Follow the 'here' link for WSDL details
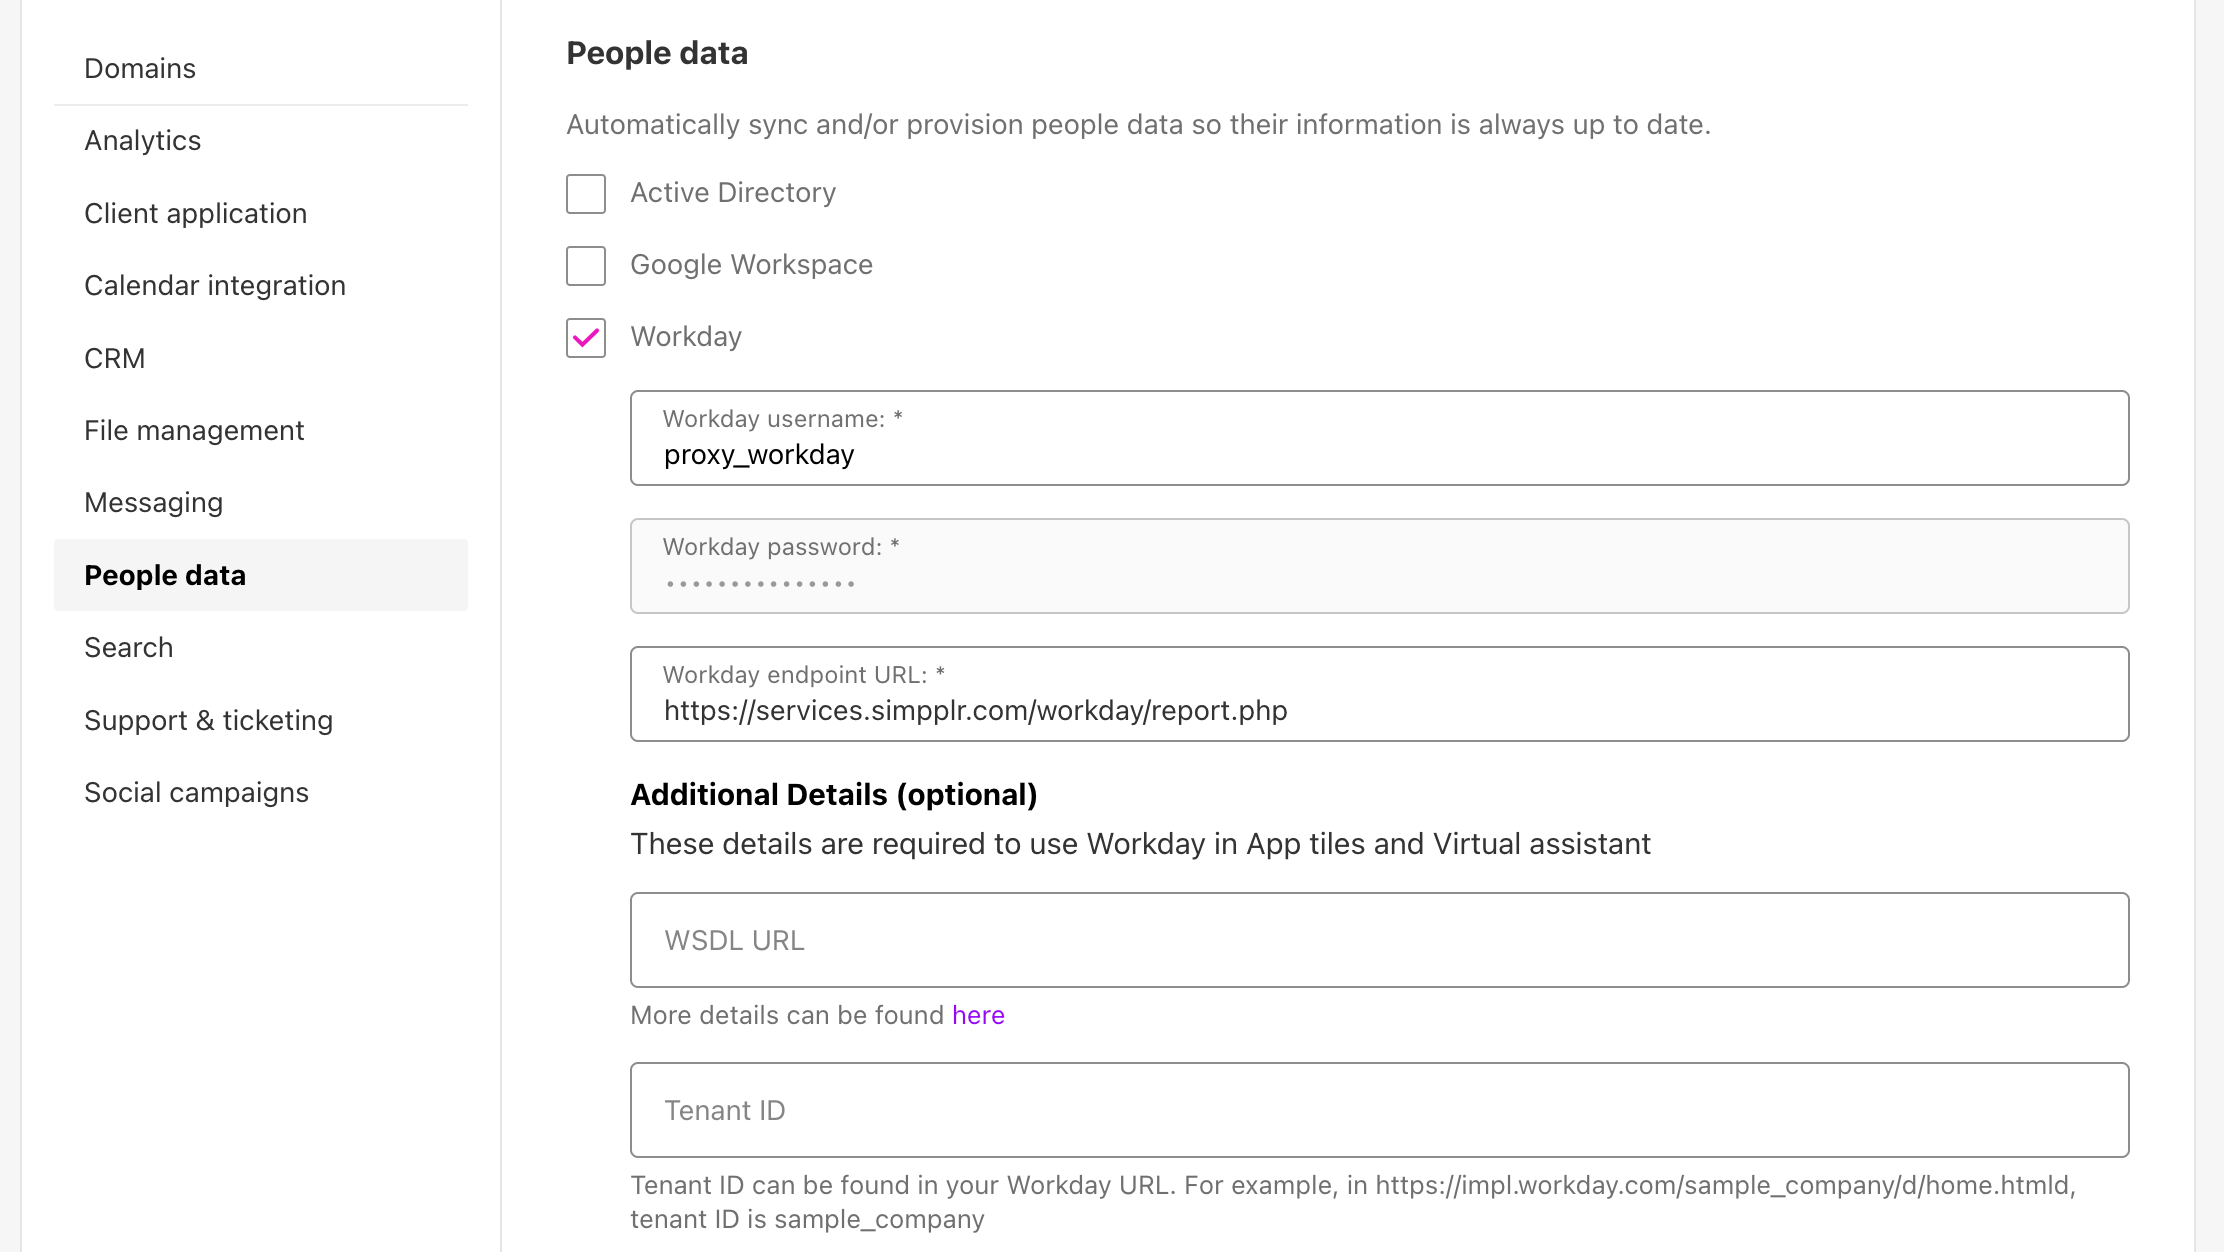The width and height of the screenshot is (2224, 1252). 978,1015
